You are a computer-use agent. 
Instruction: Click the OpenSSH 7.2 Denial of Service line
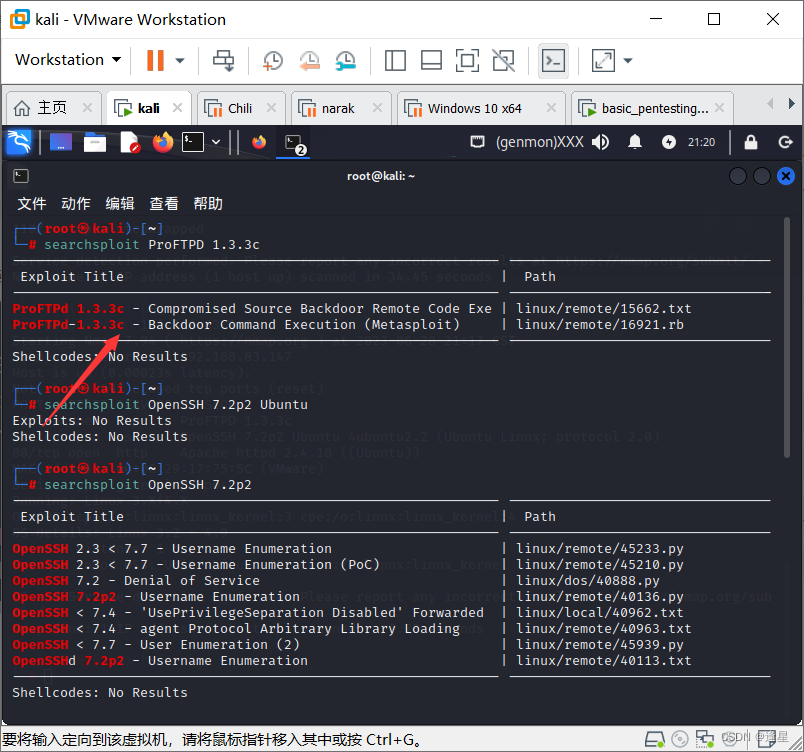pyautogui.click(x=136, y=580)
